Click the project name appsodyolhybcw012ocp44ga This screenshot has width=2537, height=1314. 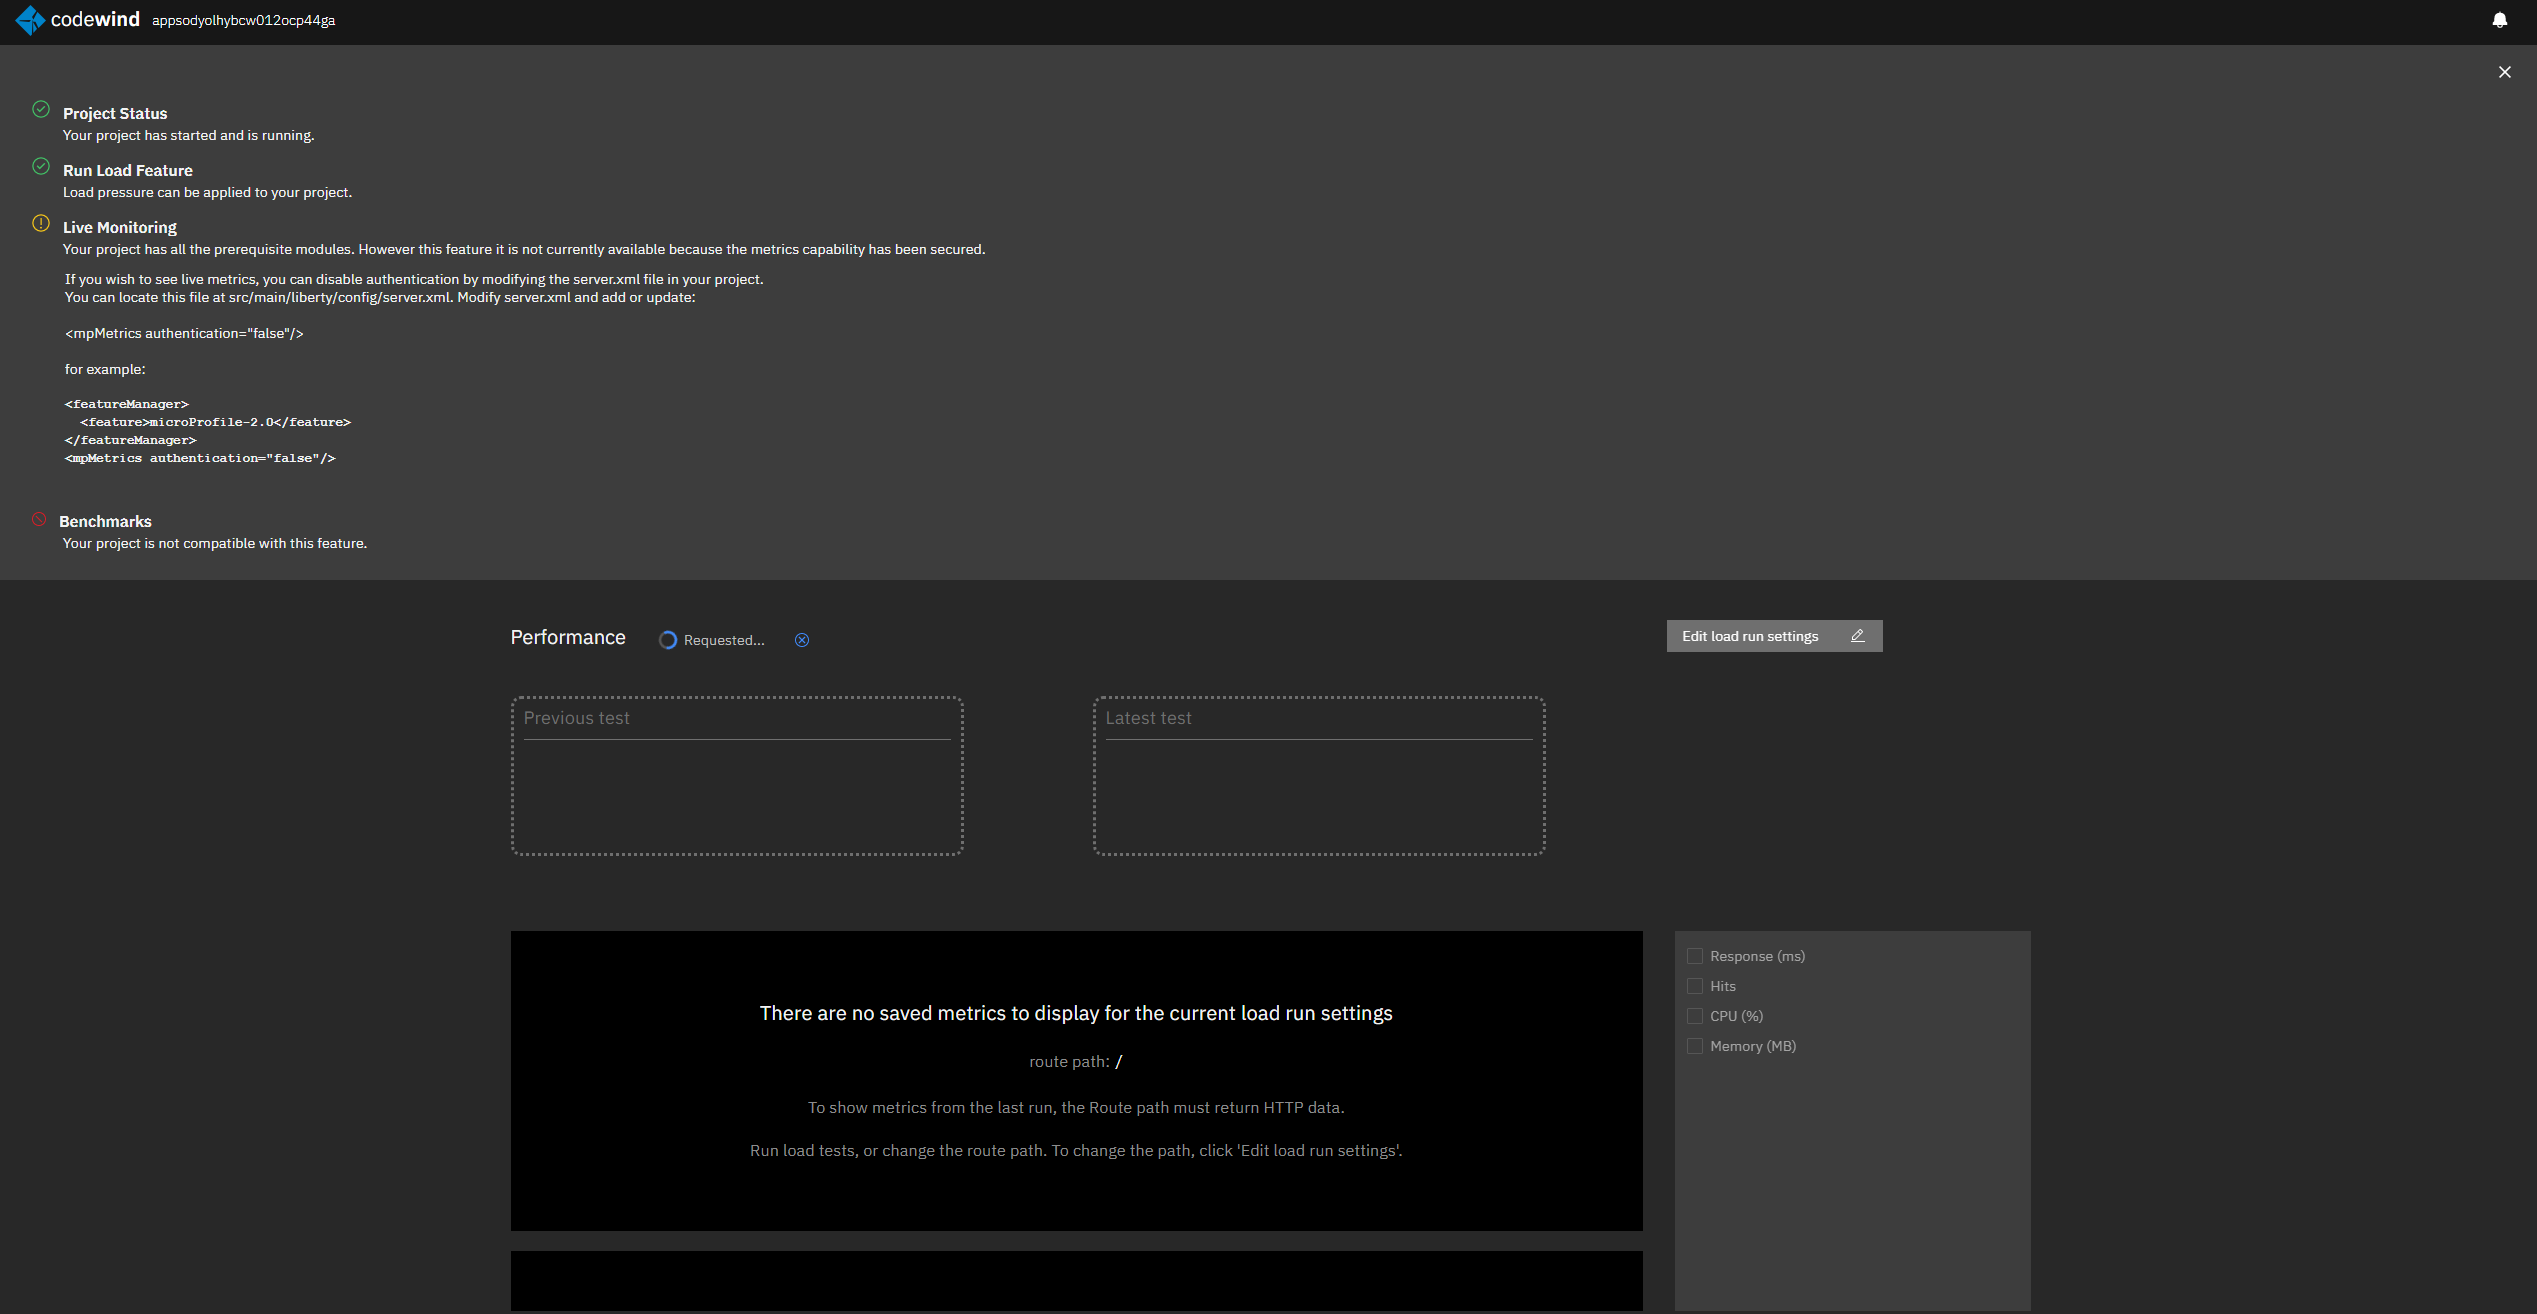(x=243, y=20)
